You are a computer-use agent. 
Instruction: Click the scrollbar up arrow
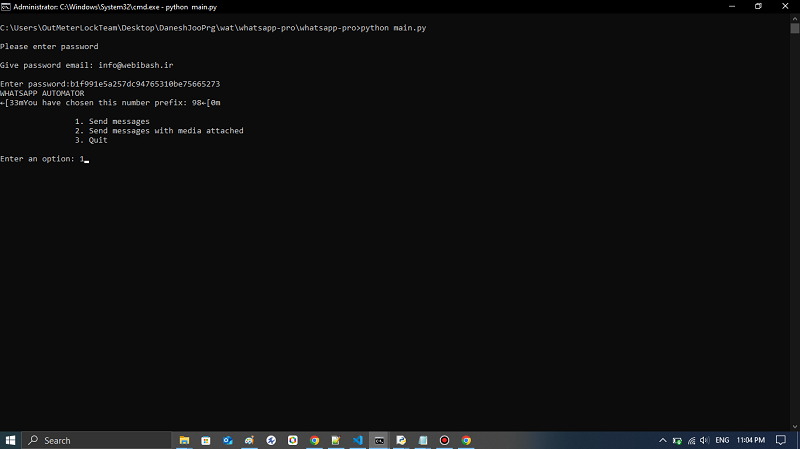point(795,18)
